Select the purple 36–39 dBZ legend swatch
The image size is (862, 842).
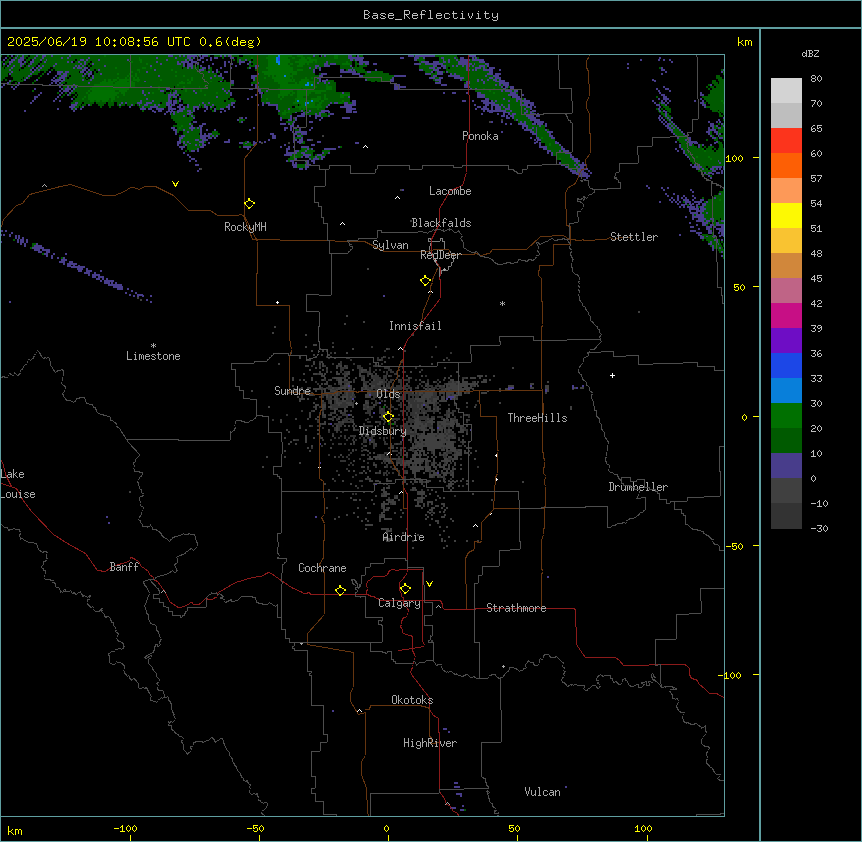[786, 340]
